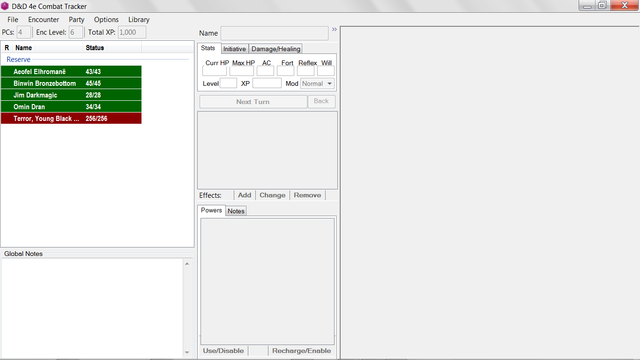
Task: Click the Add effect button
Action: [x=244, y=195]
